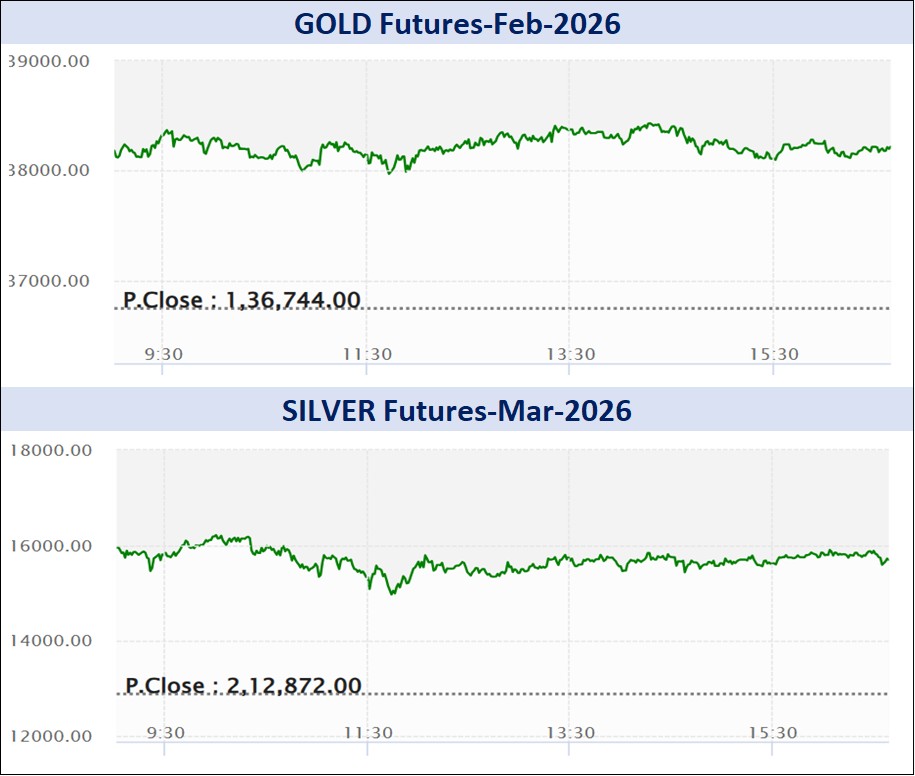This screenshot has height=776, width=915.
Task: Select the 13:30 time label on gold chart
Action: (x=570, y=354)
